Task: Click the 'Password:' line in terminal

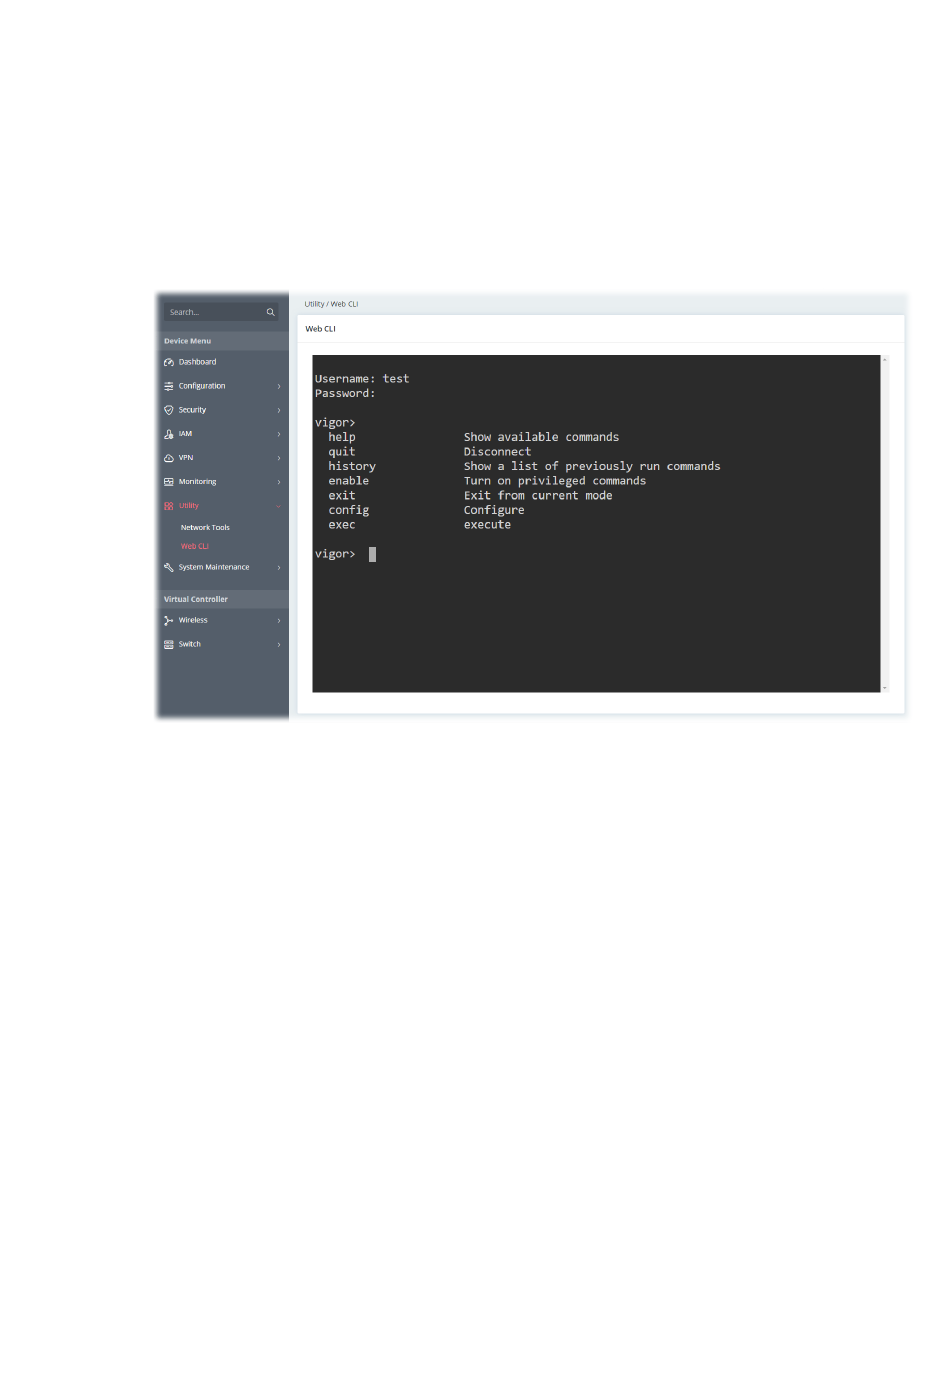Action: tap(345, 394)
